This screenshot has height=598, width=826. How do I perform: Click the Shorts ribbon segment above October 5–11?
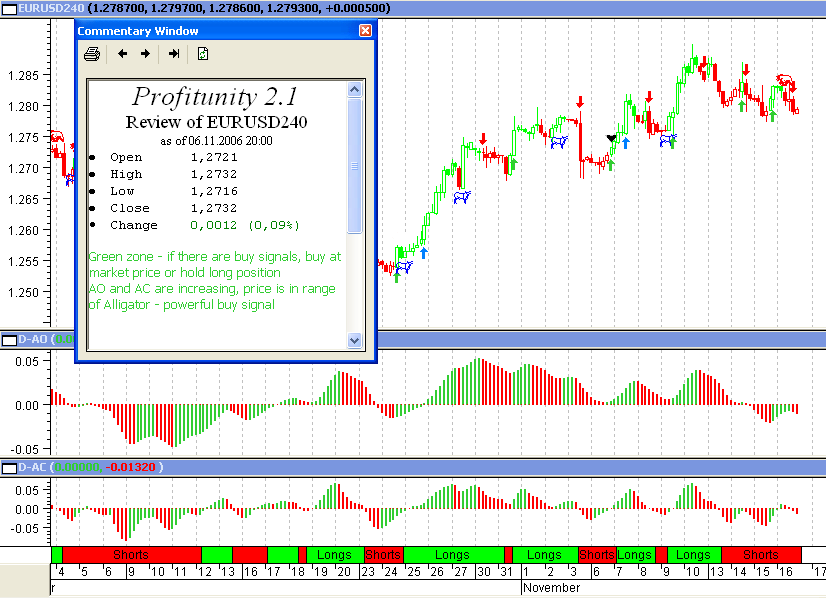132,555
